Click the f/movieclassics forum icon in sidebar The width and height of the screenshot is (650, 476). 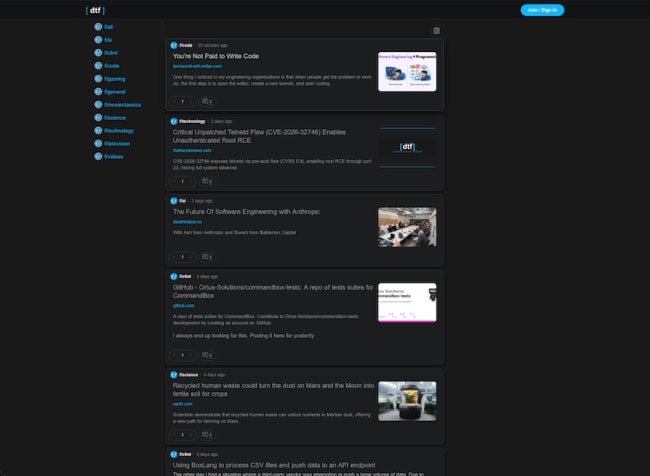pos(98,104)
